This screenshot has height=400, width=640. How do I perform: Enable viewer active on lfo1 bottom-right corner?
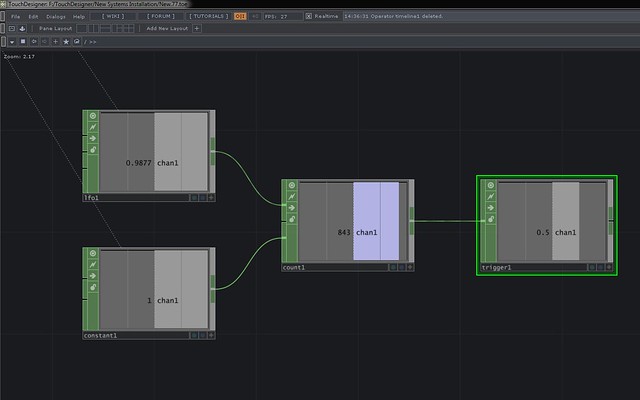pos(211,198)
